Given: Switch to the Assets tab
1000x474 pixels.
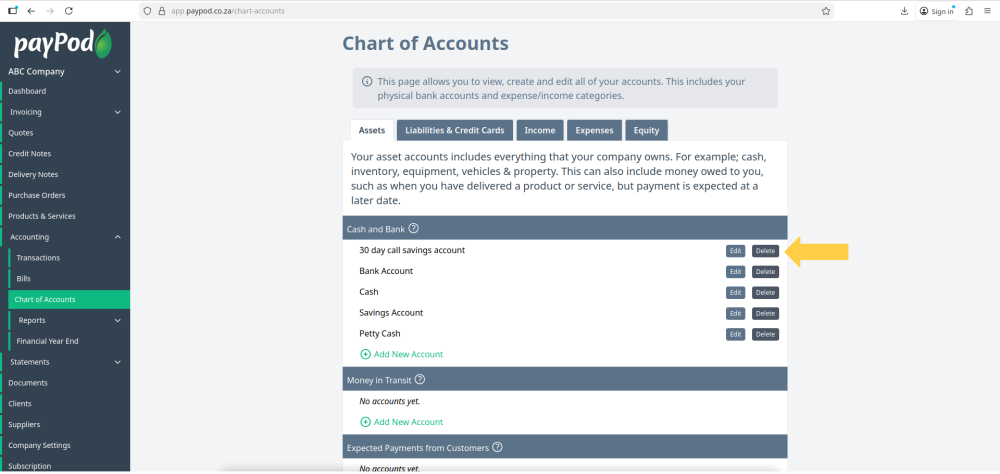Looking at the screenshot, I should (x=372, y=130).
